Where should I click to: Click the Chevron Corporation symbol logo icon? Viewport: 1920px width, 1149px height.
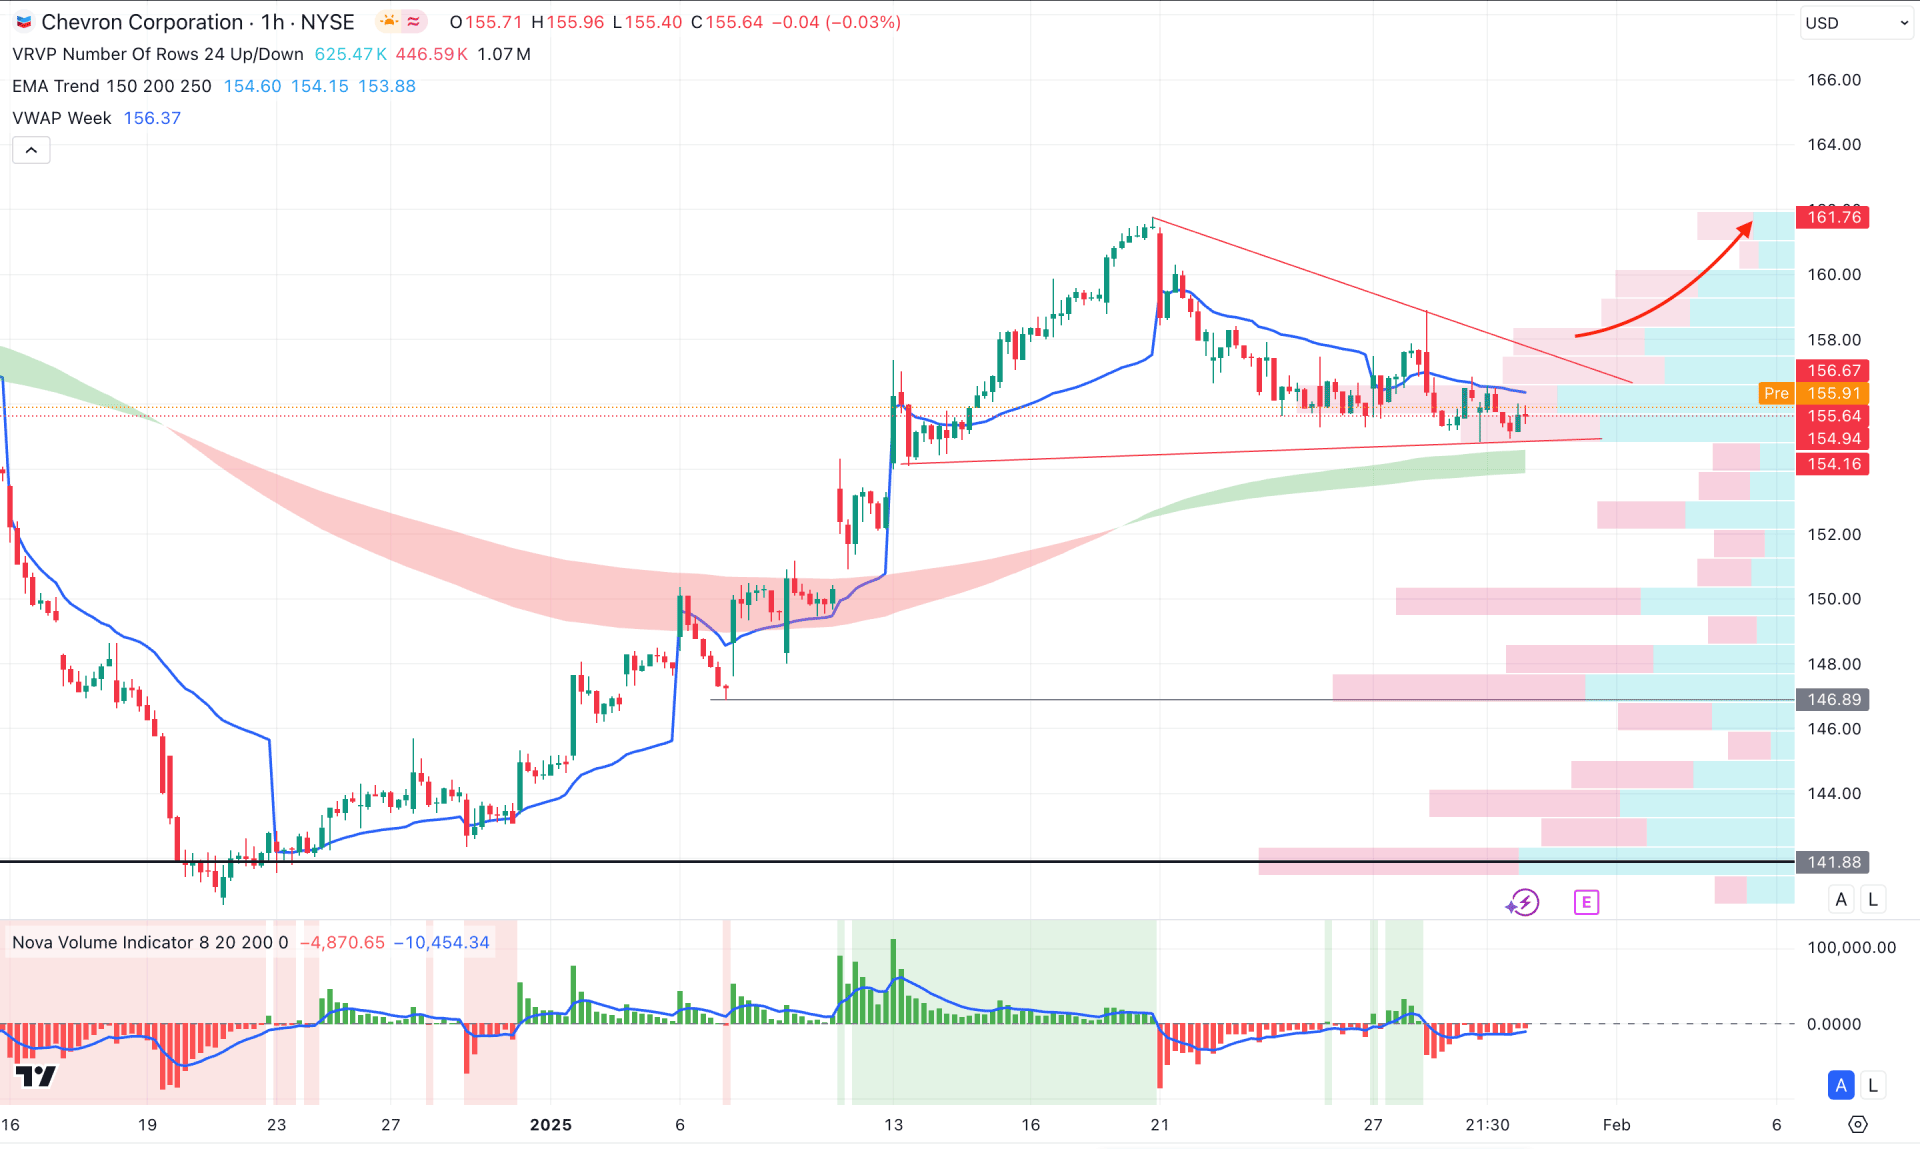pos(24,22)
